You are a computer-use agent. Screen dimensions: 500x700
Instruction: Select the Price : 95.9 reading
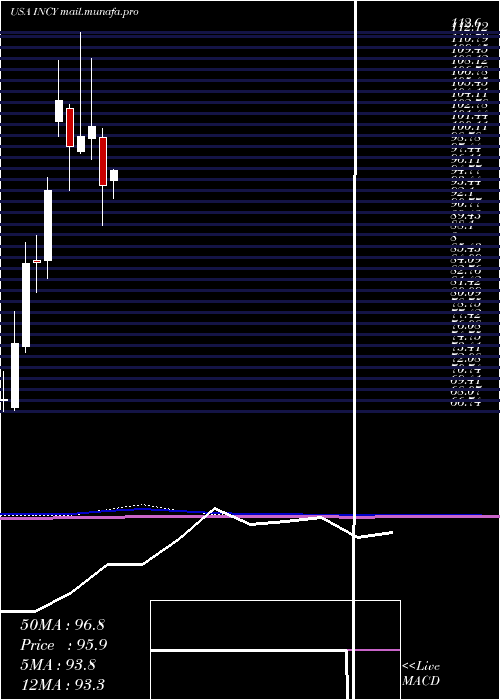coord(64,645)
